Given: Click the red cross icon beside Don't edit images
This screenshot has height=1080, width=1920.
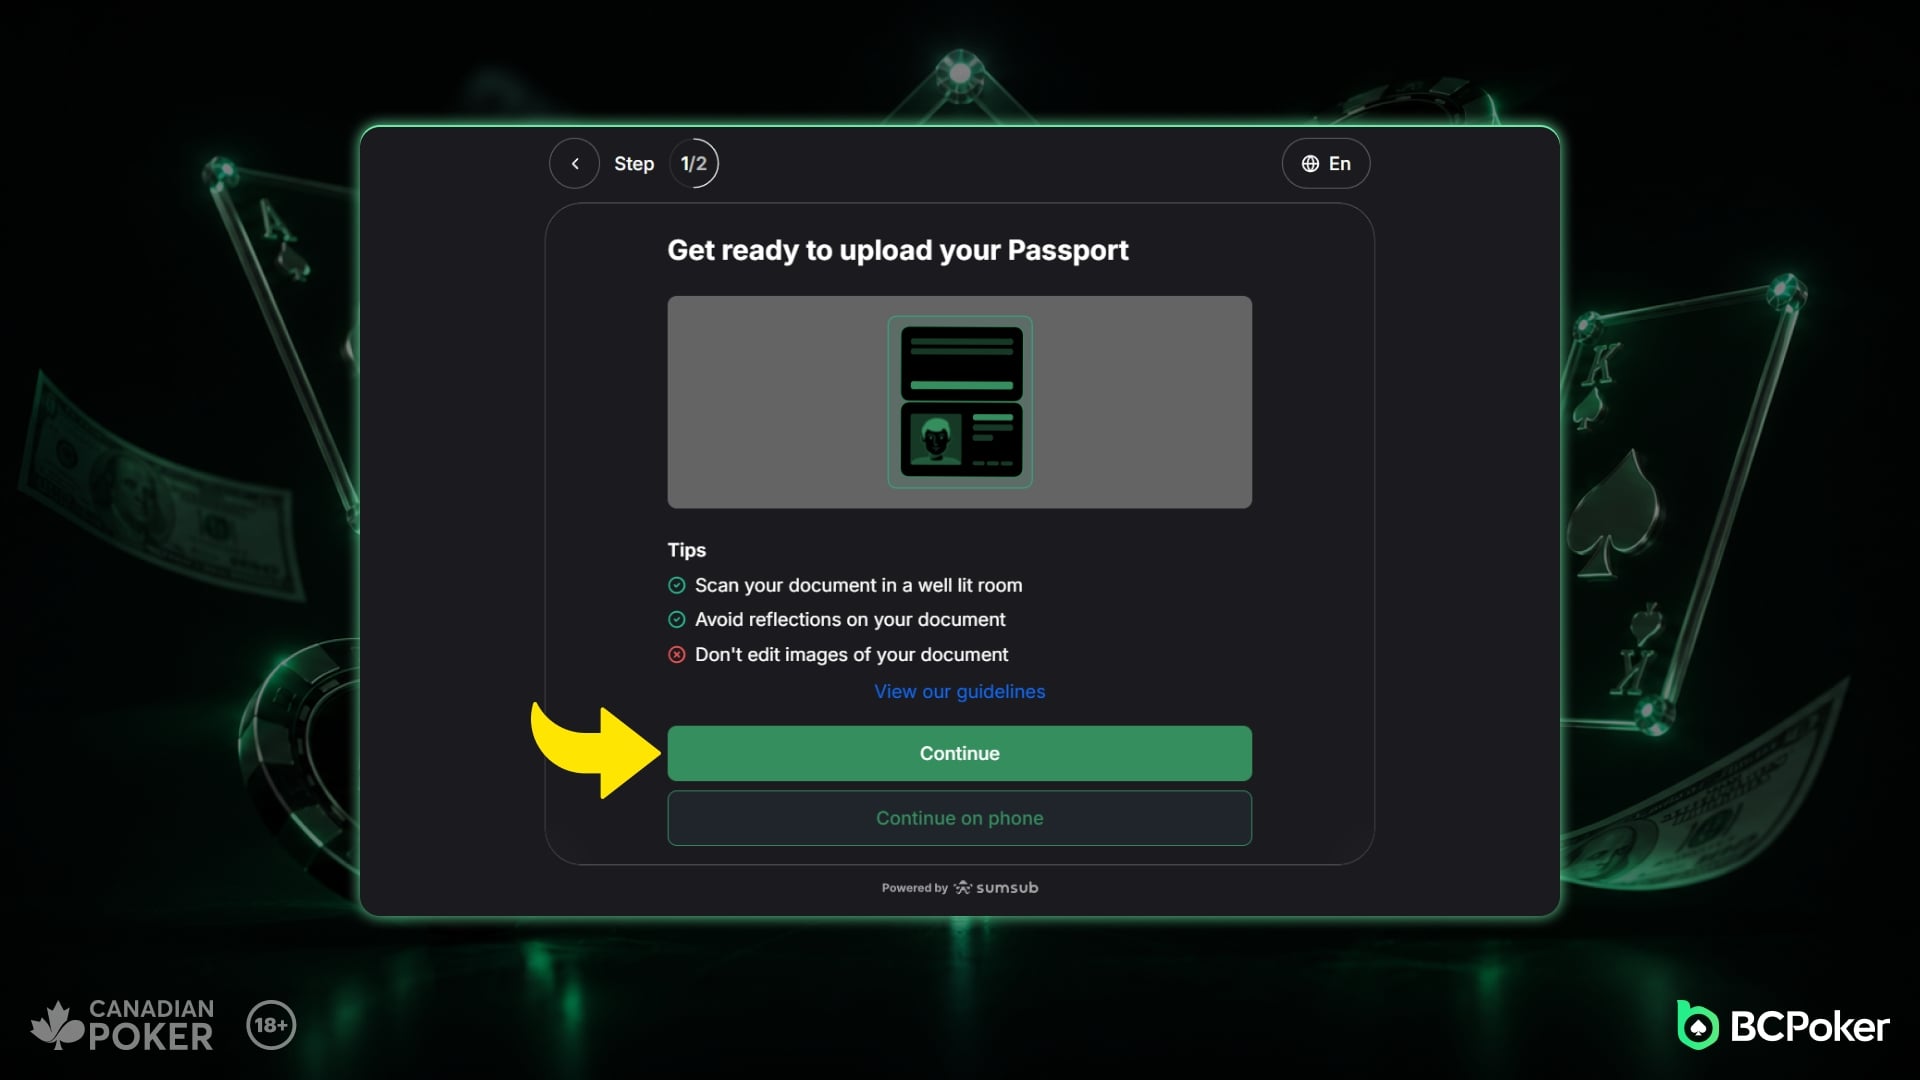Looking at the screenshot, I should [677, 655].
